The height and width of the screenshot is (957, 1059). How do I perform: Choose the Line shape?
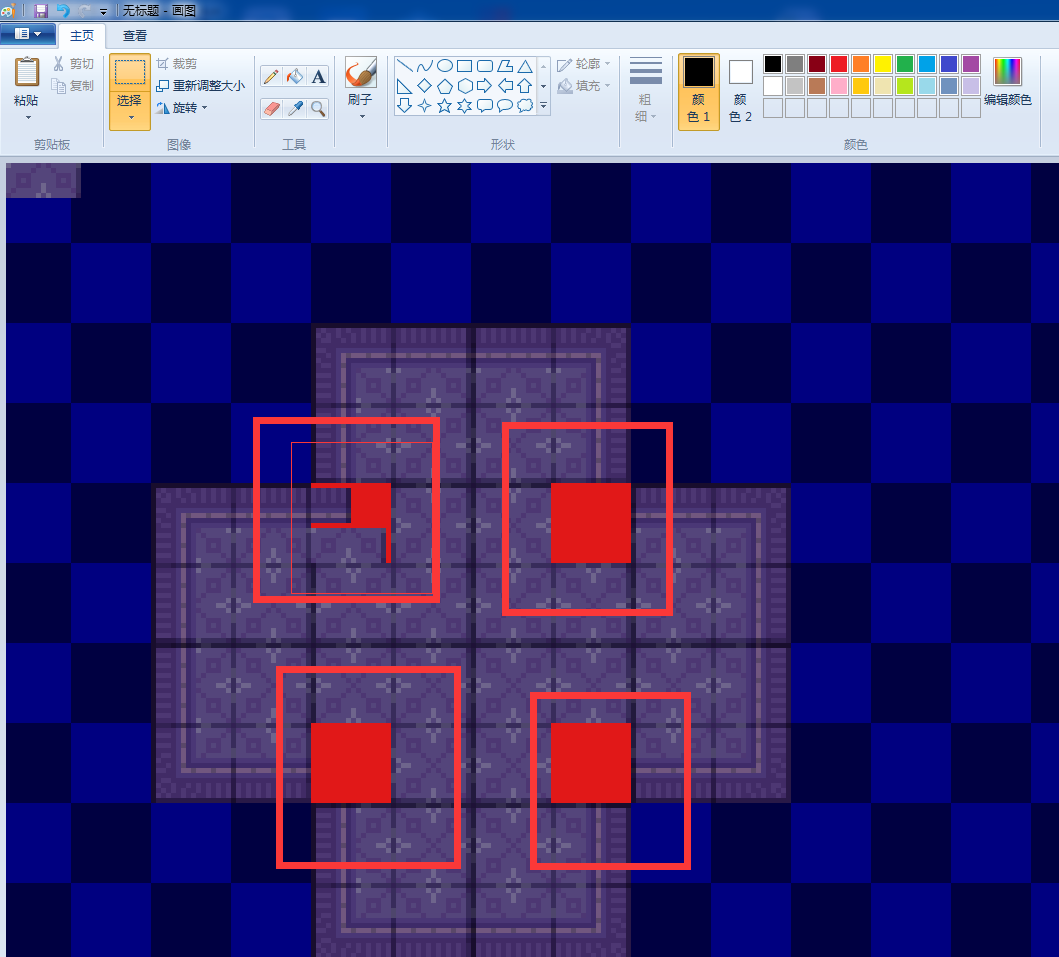(405, 66)
